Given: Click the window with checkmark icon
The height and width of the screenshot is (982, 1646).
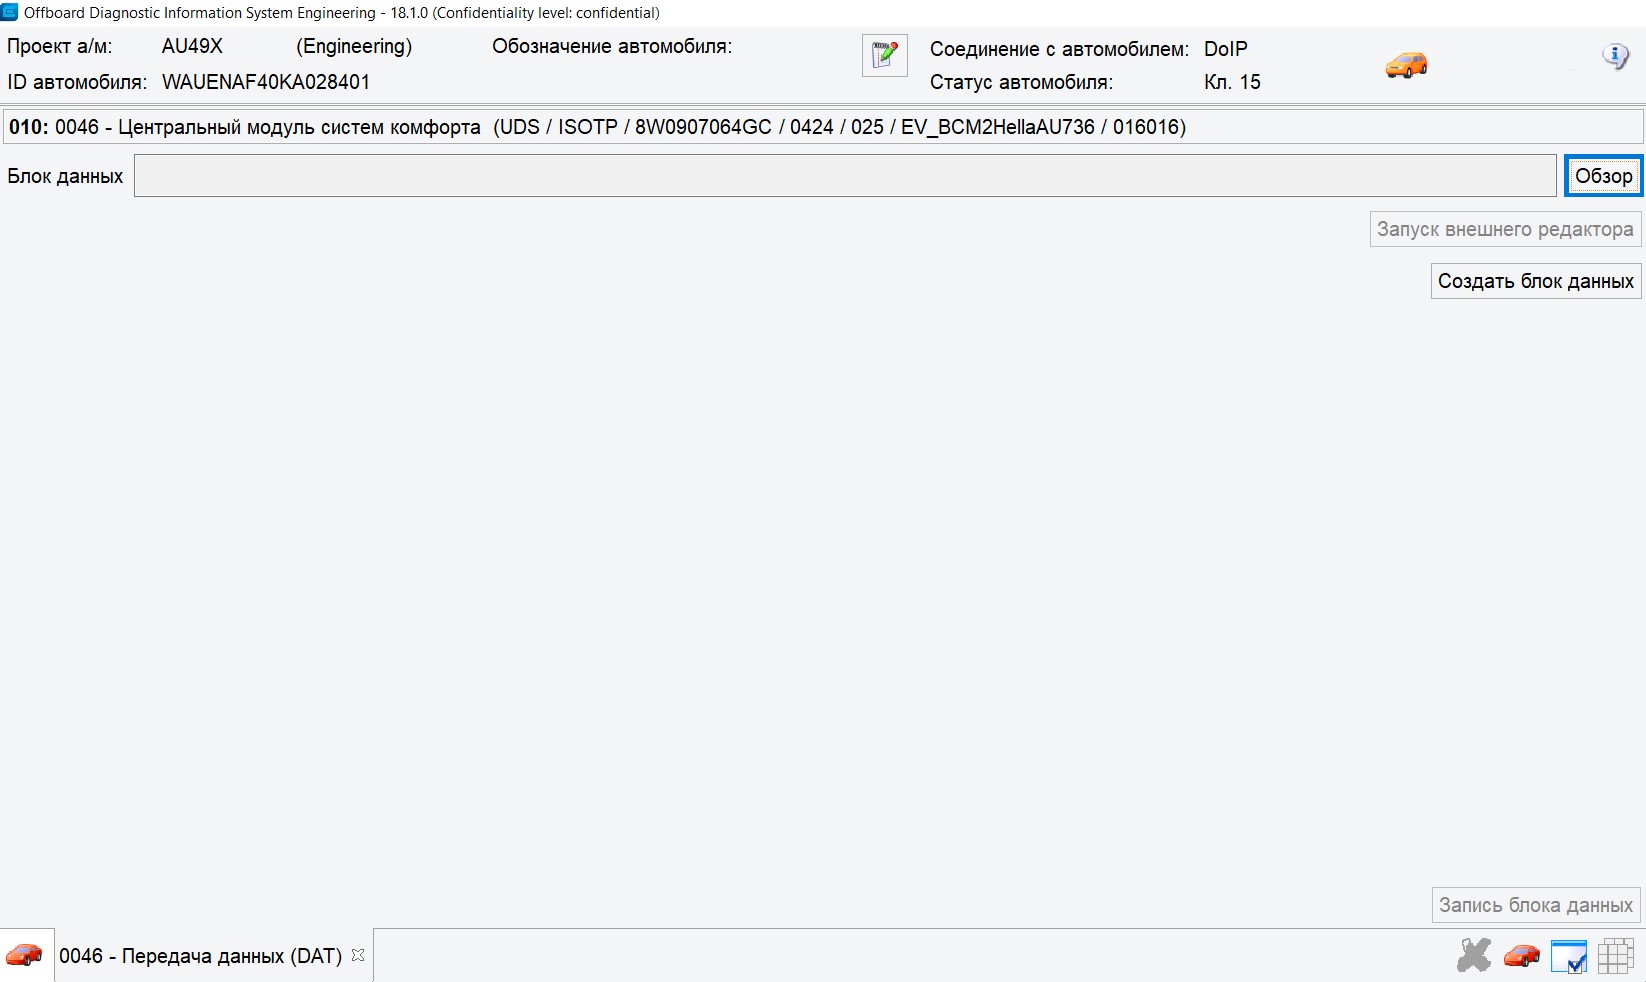Looking at the screenshot, I should [1568, 956].
